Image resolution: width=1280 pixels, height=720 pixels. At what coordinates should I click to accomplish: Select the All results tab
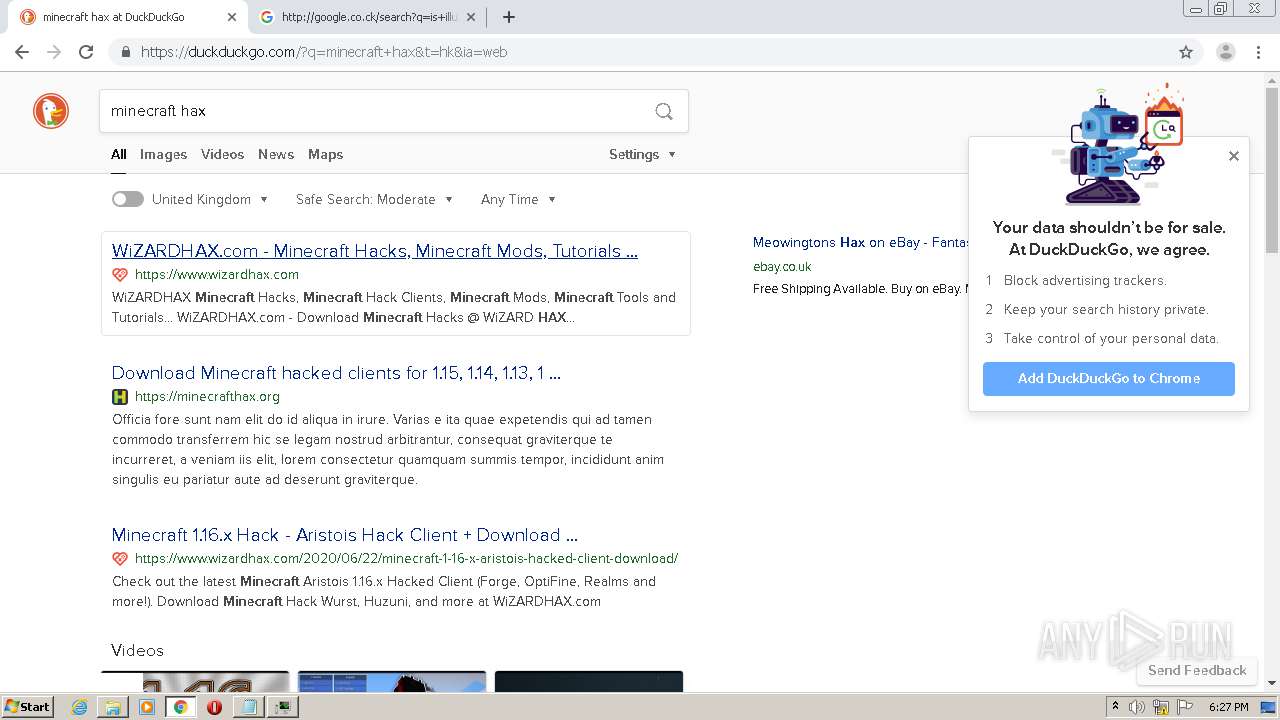119,154
